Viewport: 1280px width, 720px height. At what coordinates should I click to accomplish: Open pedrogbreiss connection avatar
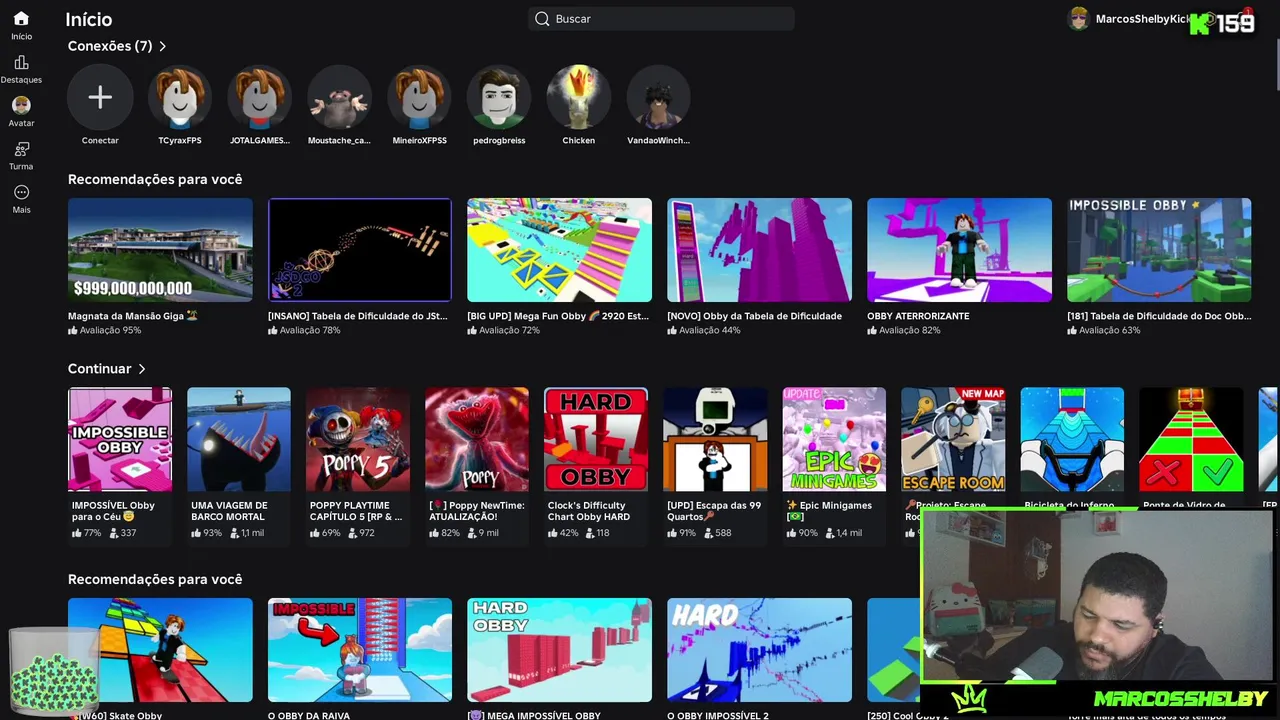(x=499, y=97)
